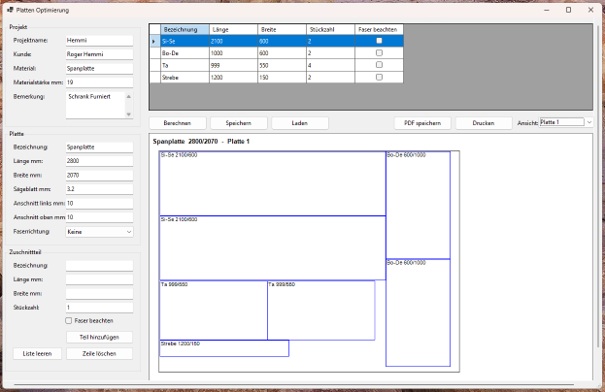Click the empty Zuschnittteil Bezeichnung field

[x=99, y=265]
